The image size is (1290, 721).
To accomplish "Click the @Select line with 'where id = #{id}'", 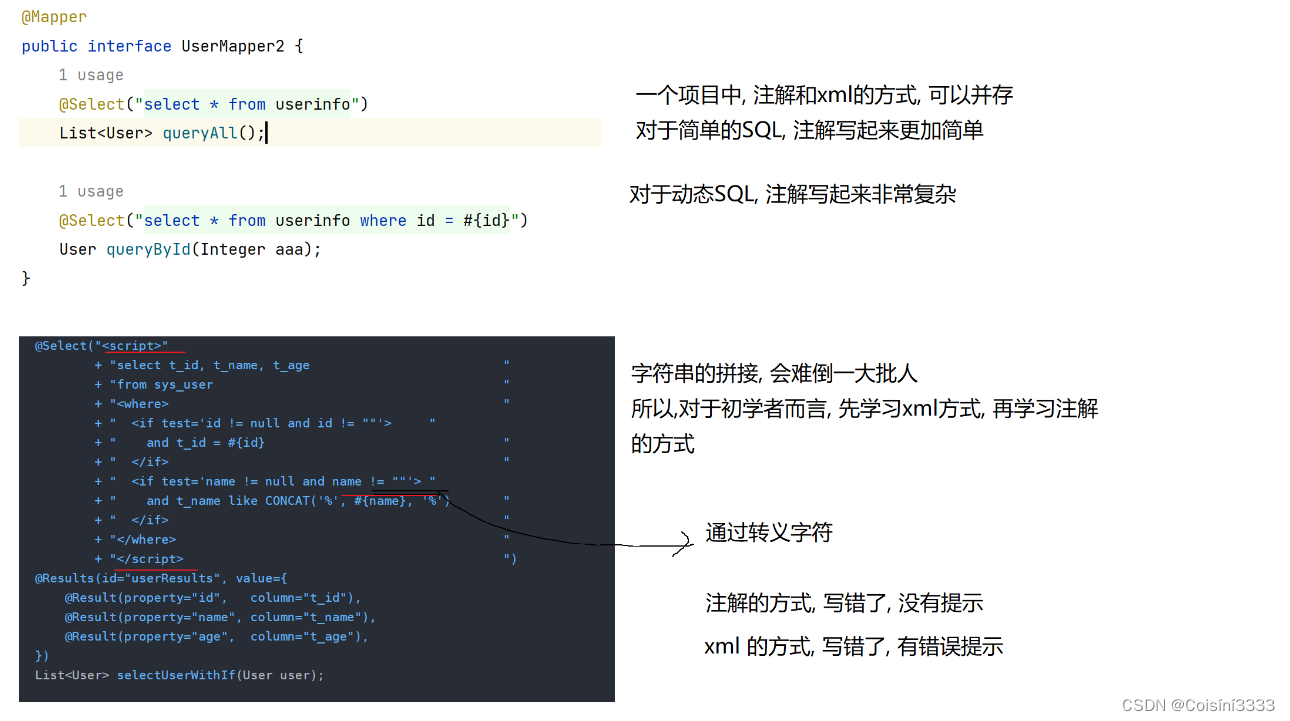I will pos(293,220).
